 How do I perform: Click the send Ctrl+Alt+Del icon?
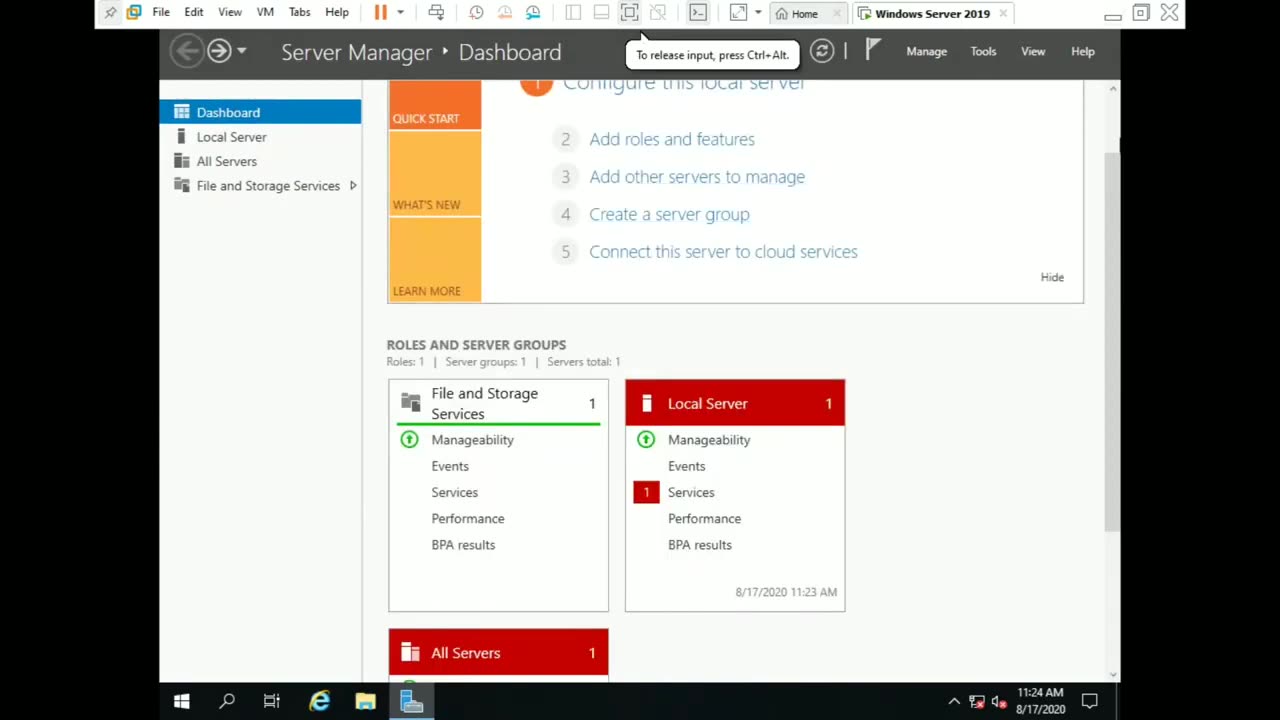pos(436,13)
